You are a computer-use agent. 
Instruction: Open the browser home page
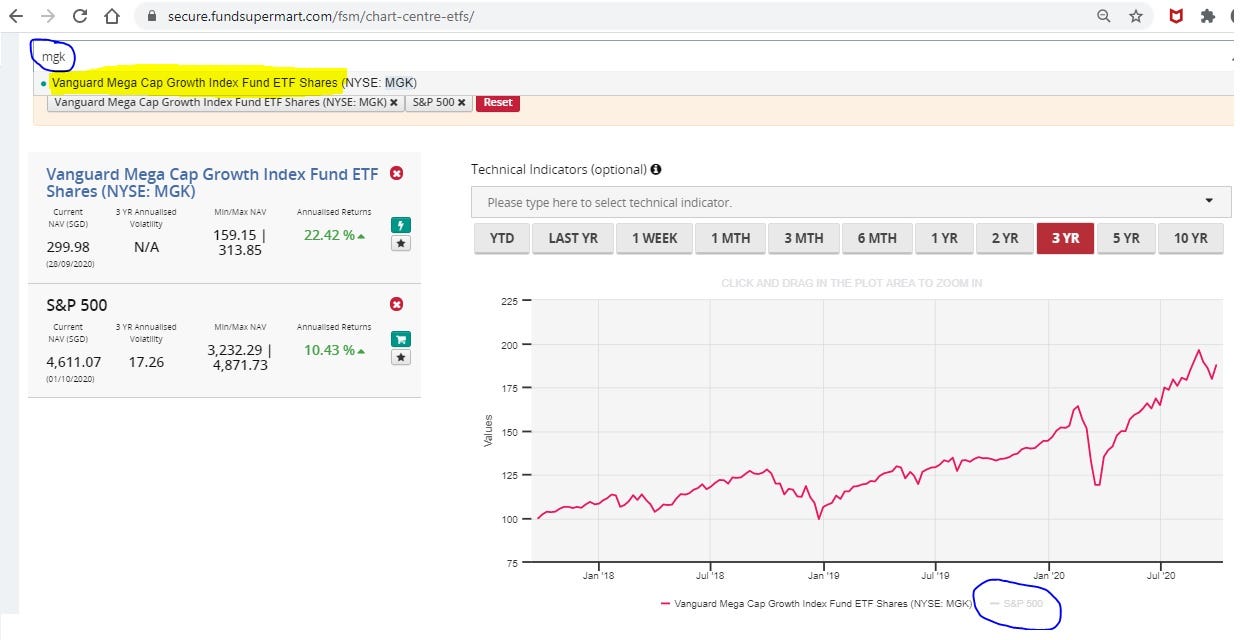(112, 16)
